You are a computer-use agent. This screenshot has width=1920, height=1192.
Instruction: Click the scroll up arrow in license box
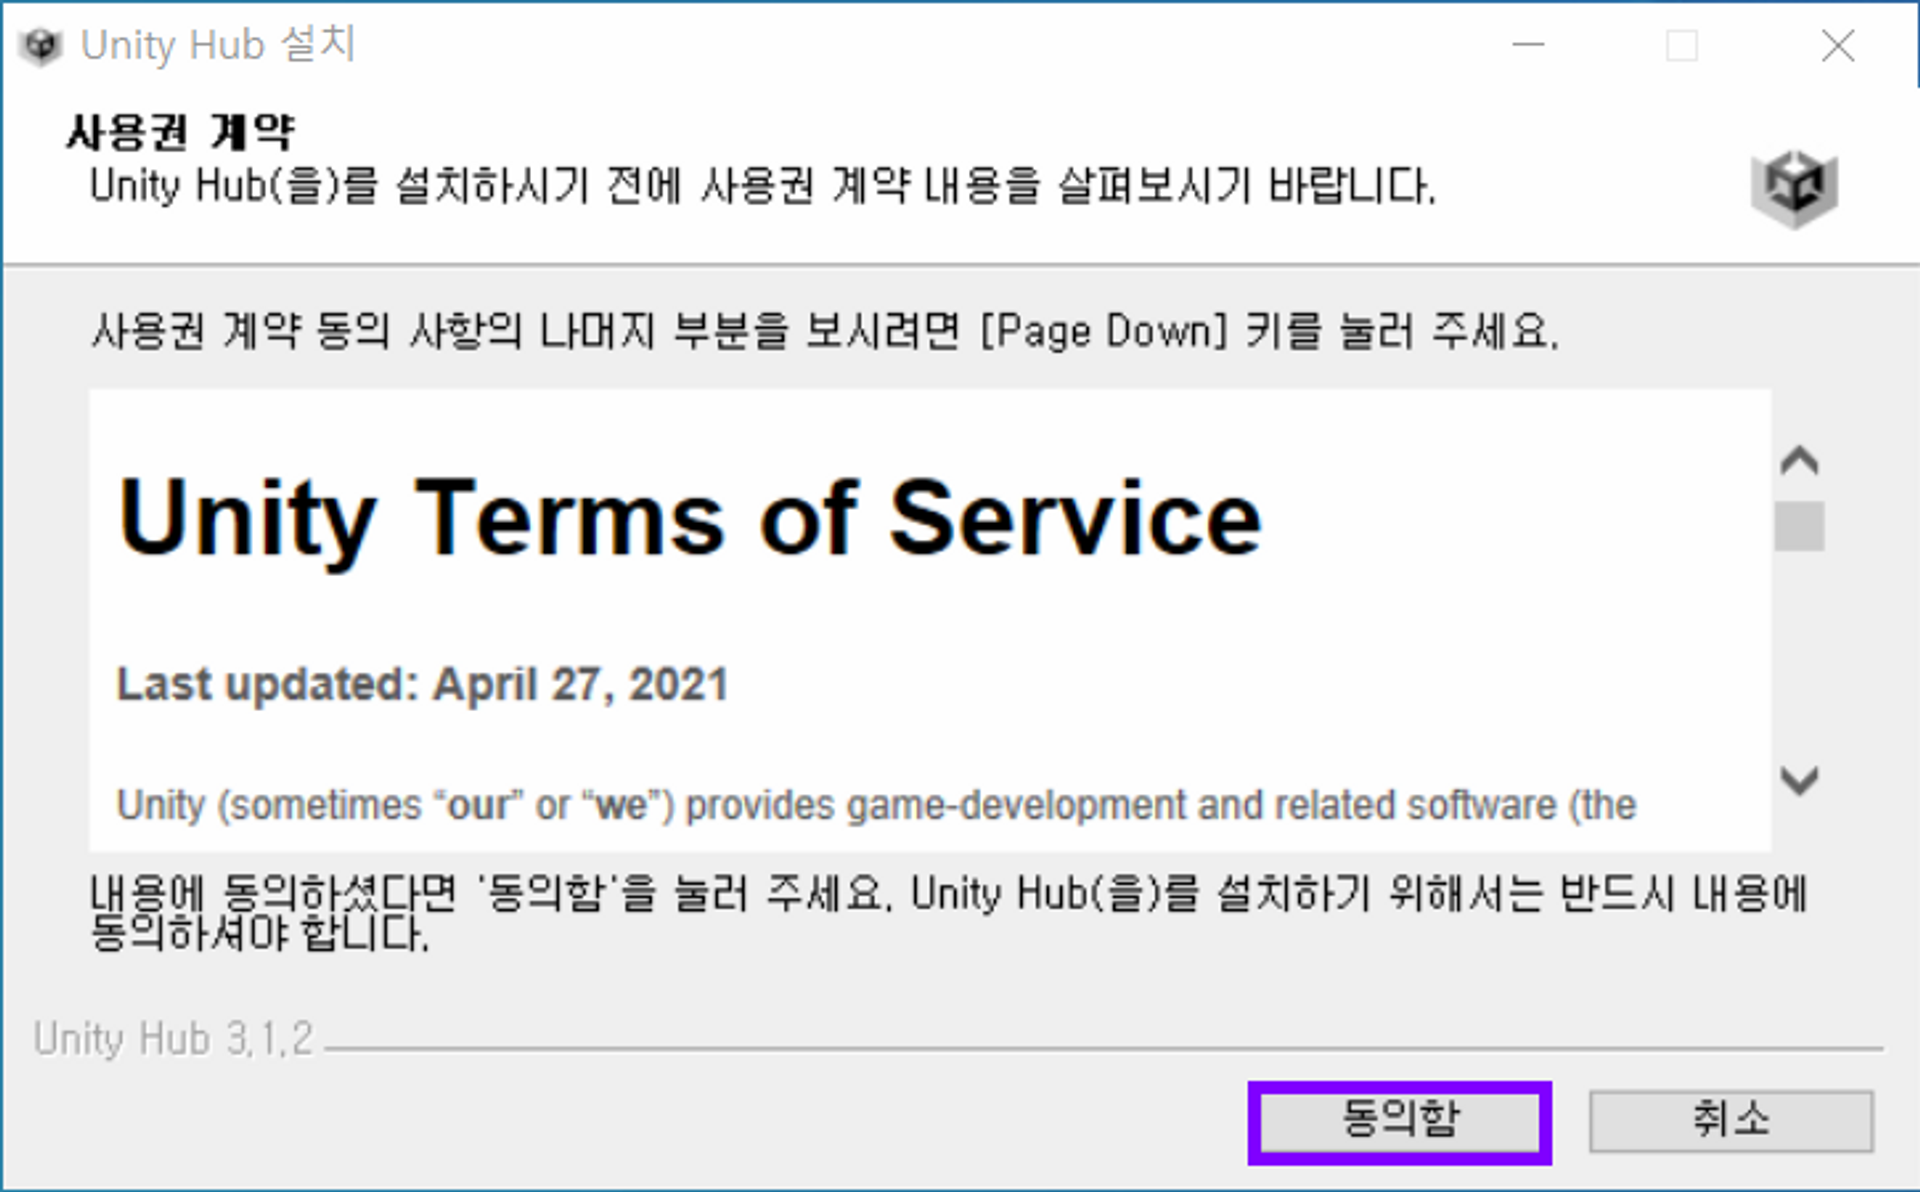pyautogui.click(x=1799, y=461)
